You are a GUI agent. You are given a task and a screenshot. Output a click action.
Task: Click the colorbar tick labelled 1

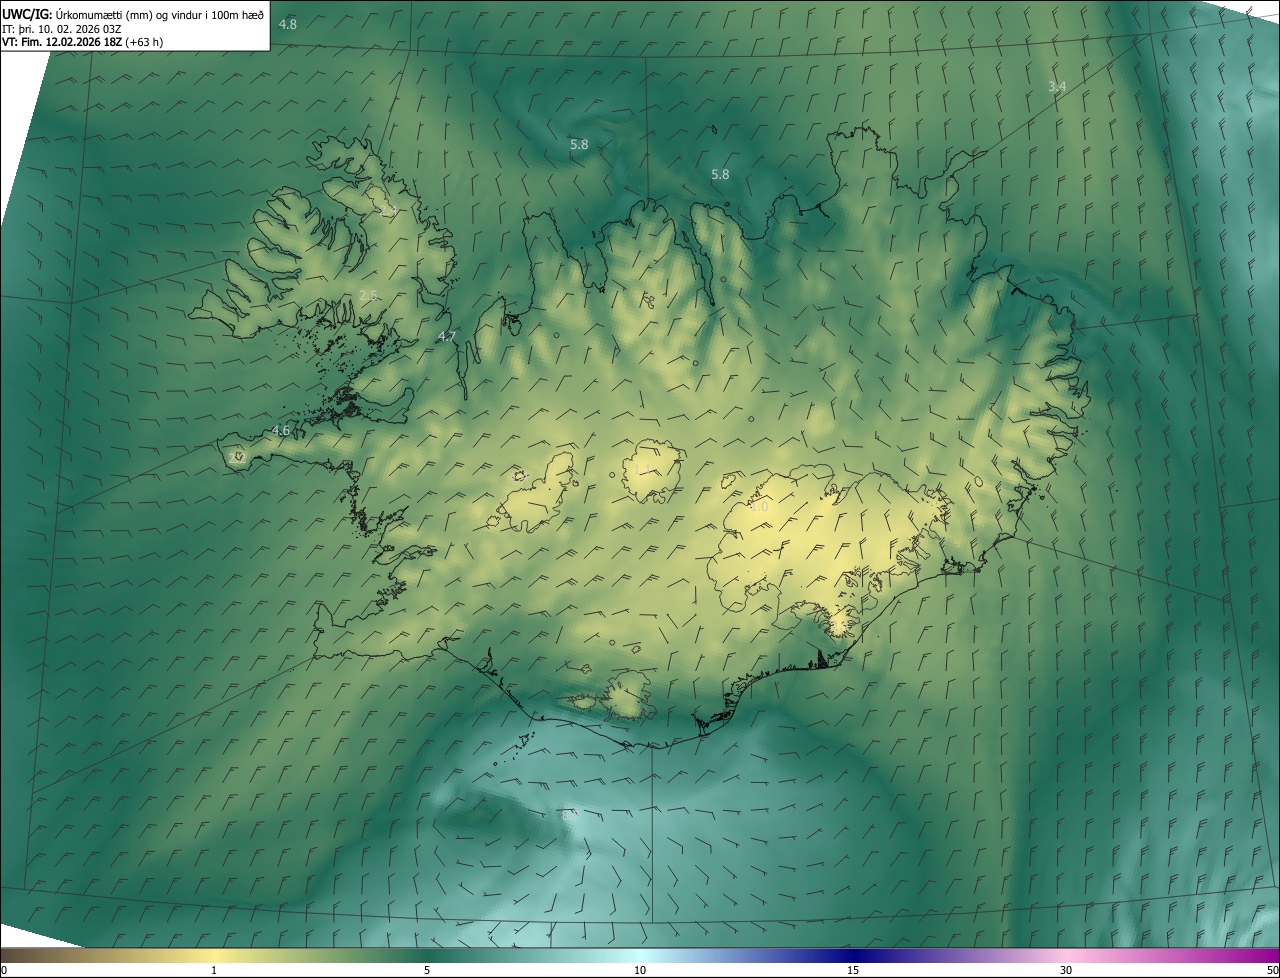(x=214, y=970)
